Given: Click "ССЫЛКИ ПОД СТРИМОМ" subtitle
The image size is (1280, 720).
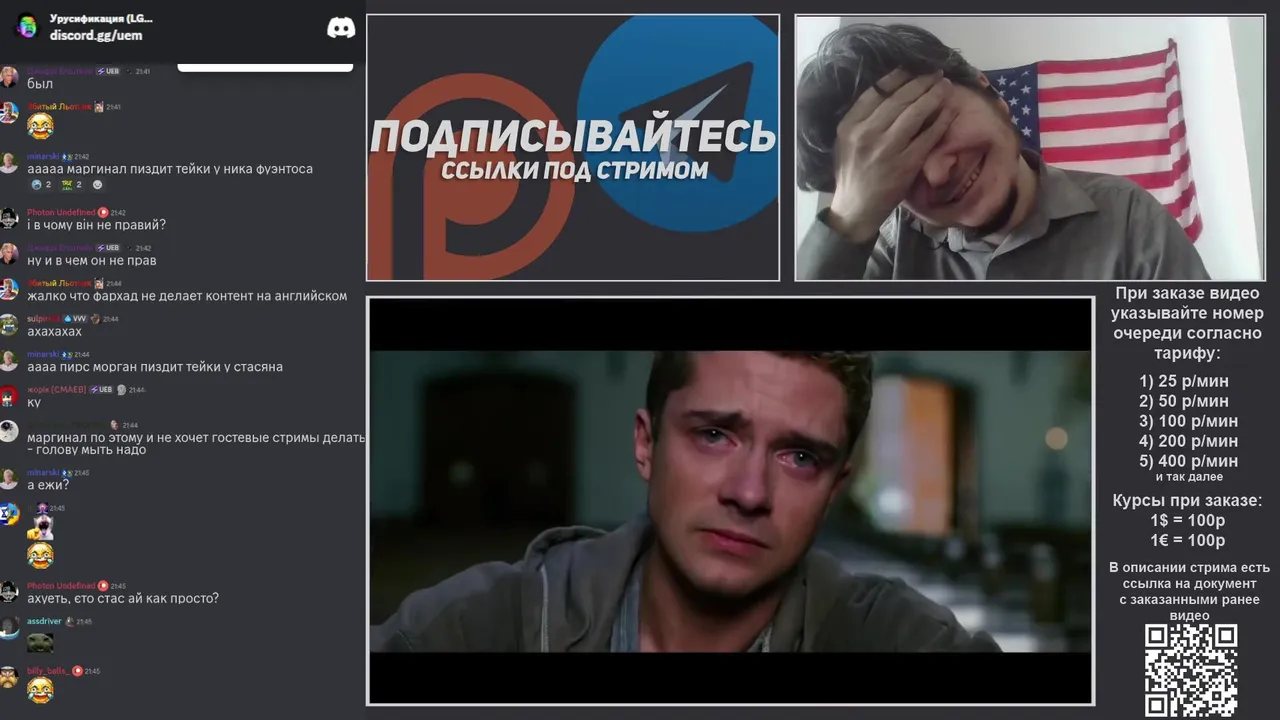Looking at the screenshot, I should tap(574, 170).
